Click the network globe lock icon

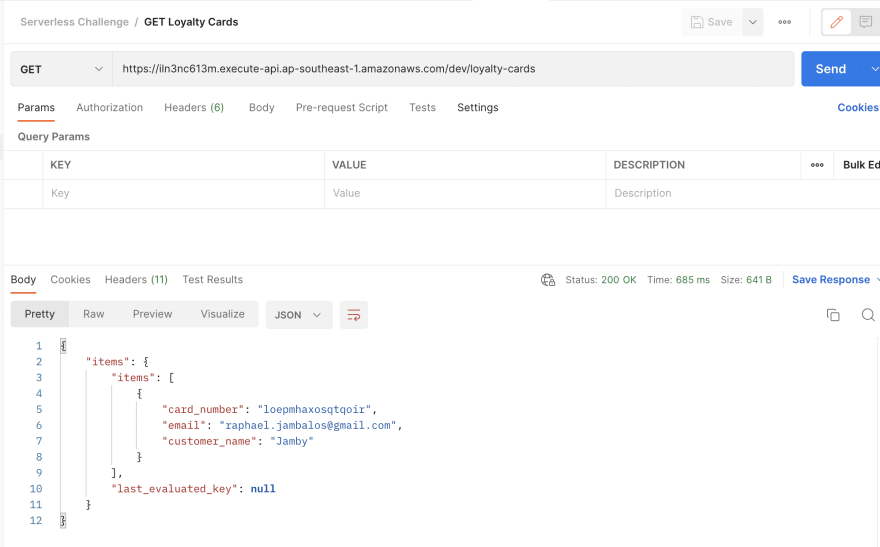(x=548, y=279)
